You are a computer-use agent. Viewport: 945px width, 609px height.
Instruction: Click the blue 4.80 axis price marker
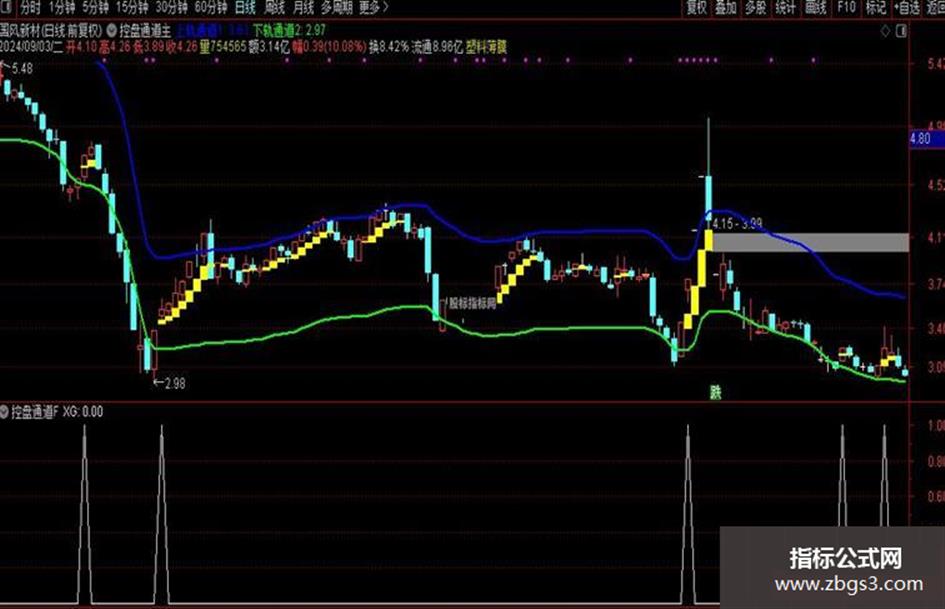point(926,139)
